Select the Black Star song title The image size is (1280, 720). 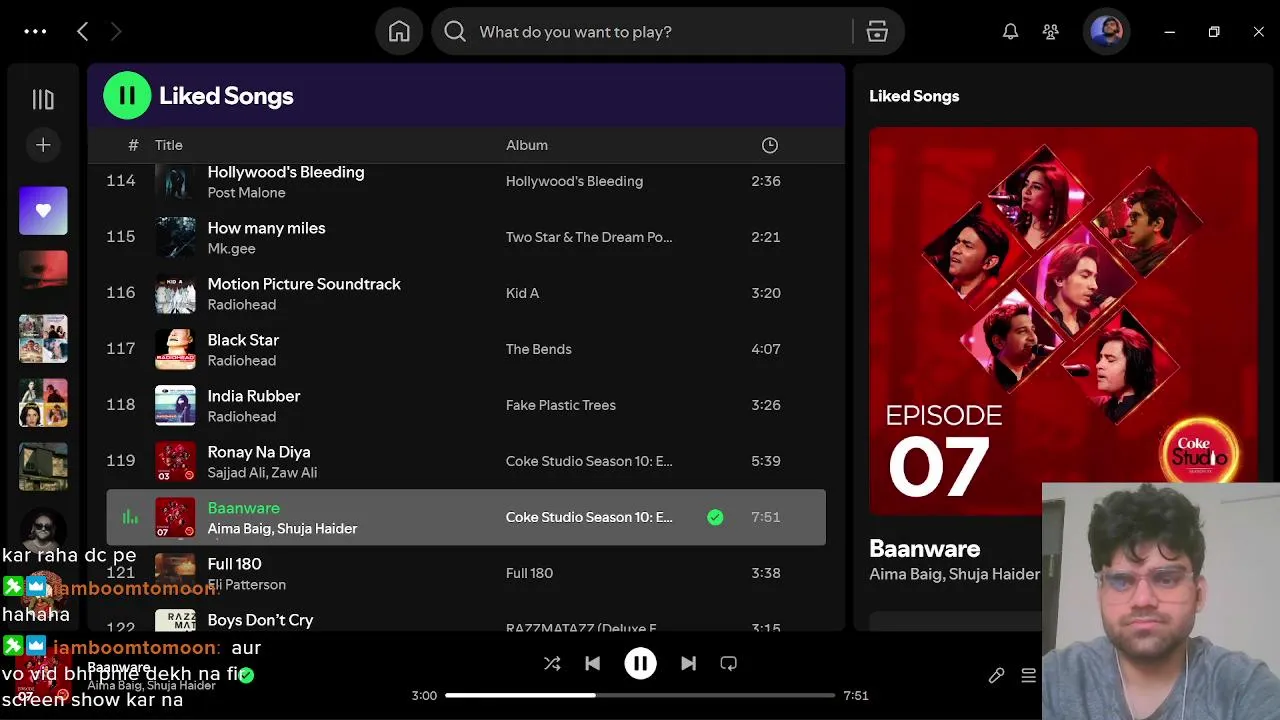[243, 340]
